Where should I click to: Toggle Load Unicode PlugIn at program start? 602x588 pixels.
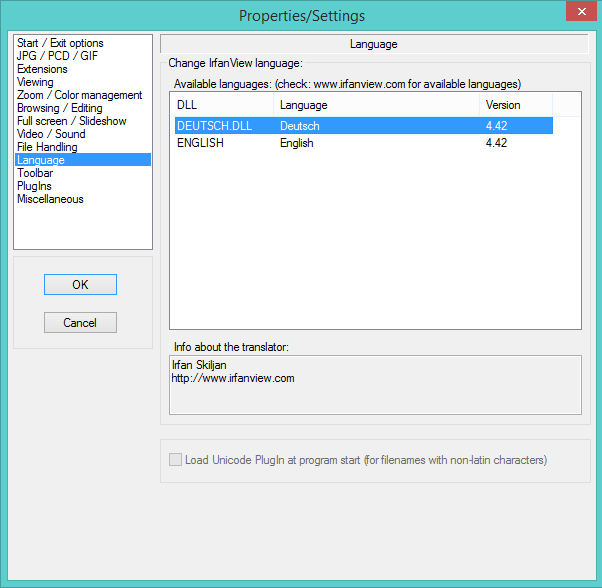pyautogui.click(x=176, y=460)
